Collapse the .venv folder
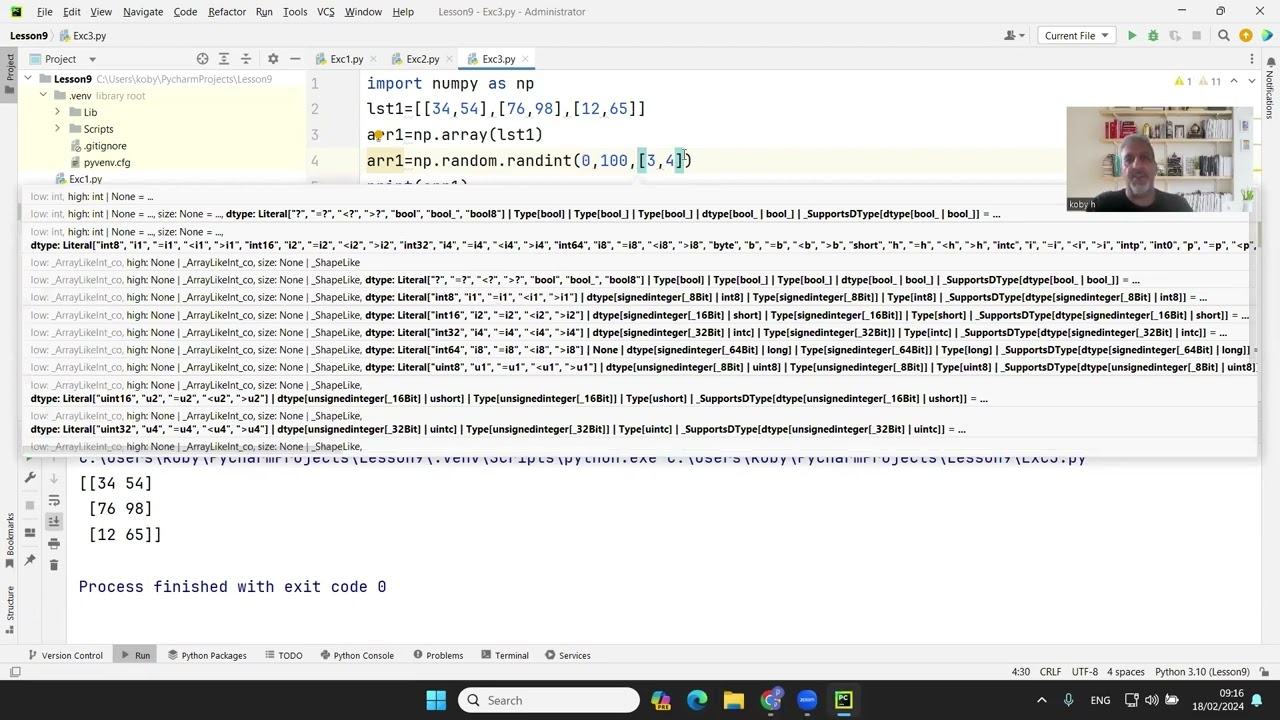The image size is (1280, 720). tap(43, 96)
